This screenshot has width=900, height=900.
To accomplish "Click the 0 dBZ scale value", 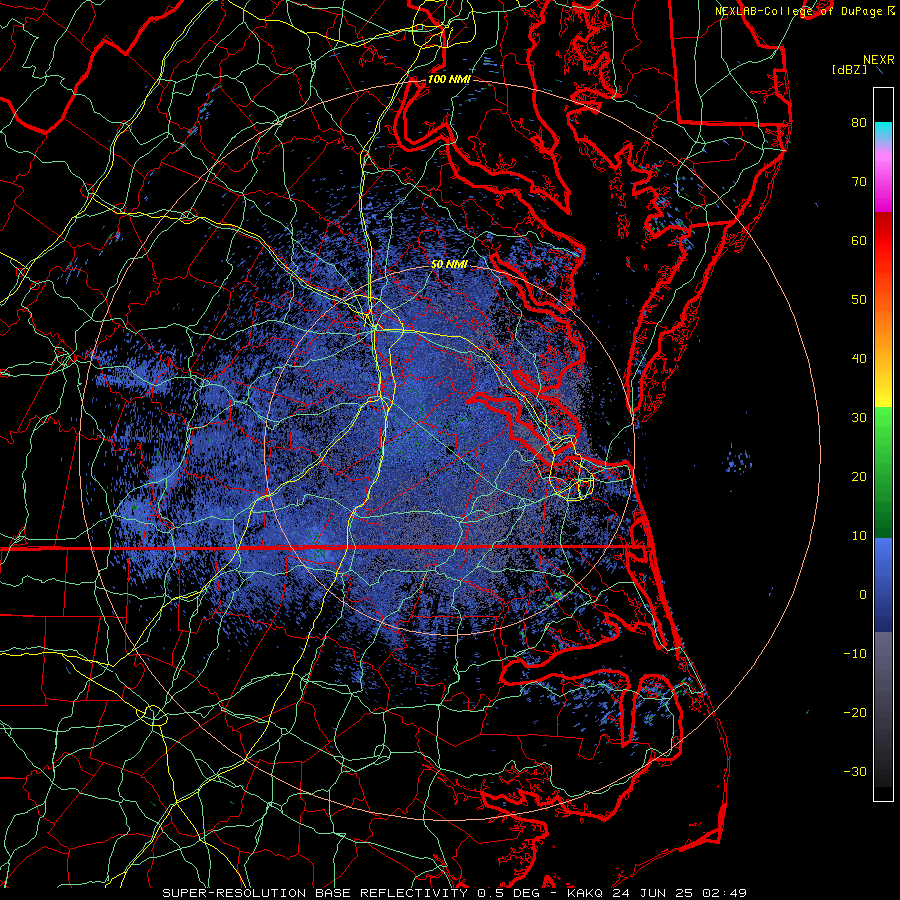I will click(863, 595).
